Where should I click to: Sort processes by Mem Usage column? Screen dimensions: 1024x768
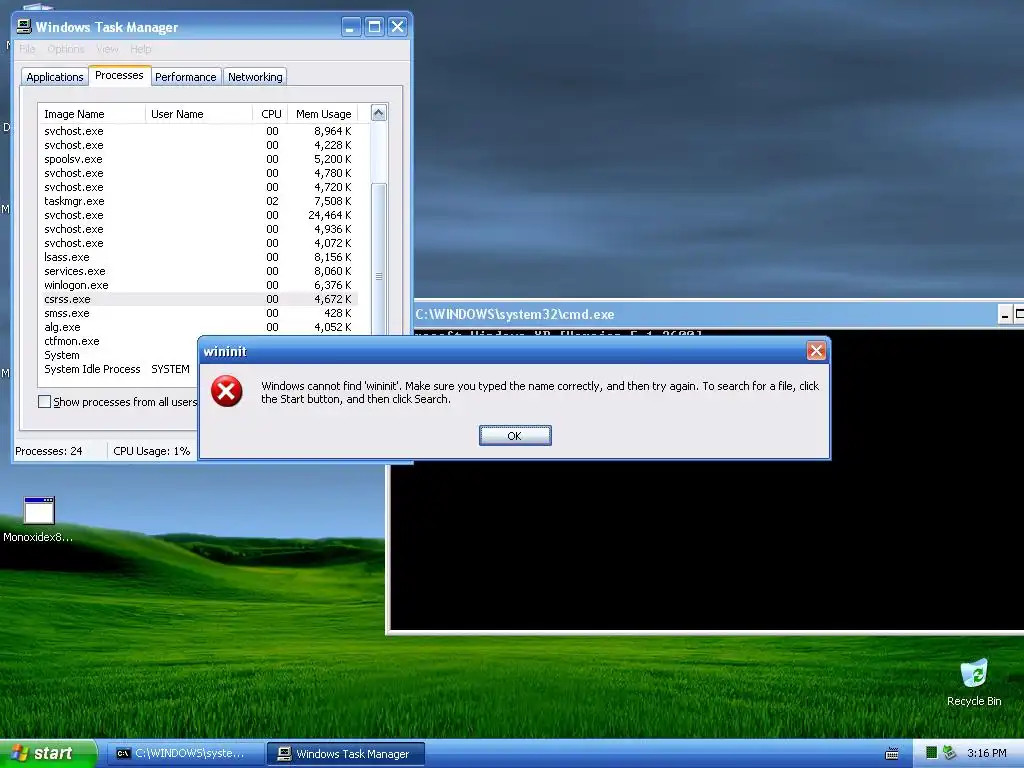(x=323, y=114)
